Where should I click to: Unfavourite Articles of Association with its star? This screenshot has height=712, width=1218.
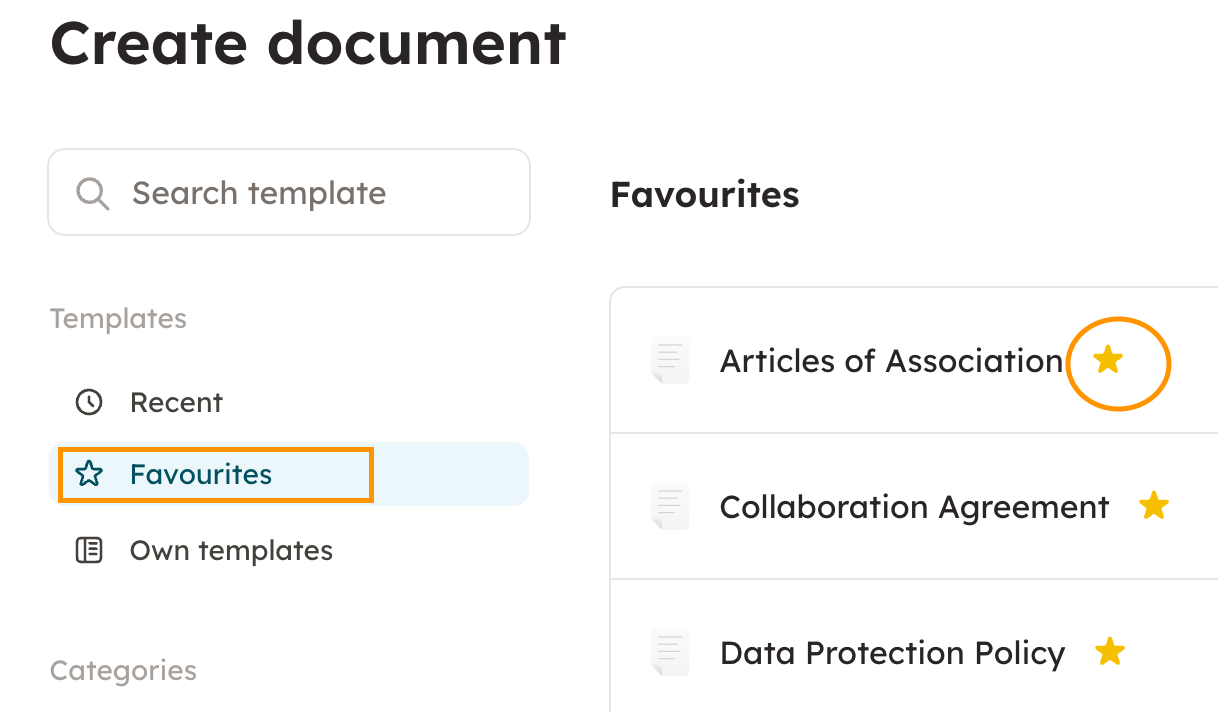[x=1107, y=360]
